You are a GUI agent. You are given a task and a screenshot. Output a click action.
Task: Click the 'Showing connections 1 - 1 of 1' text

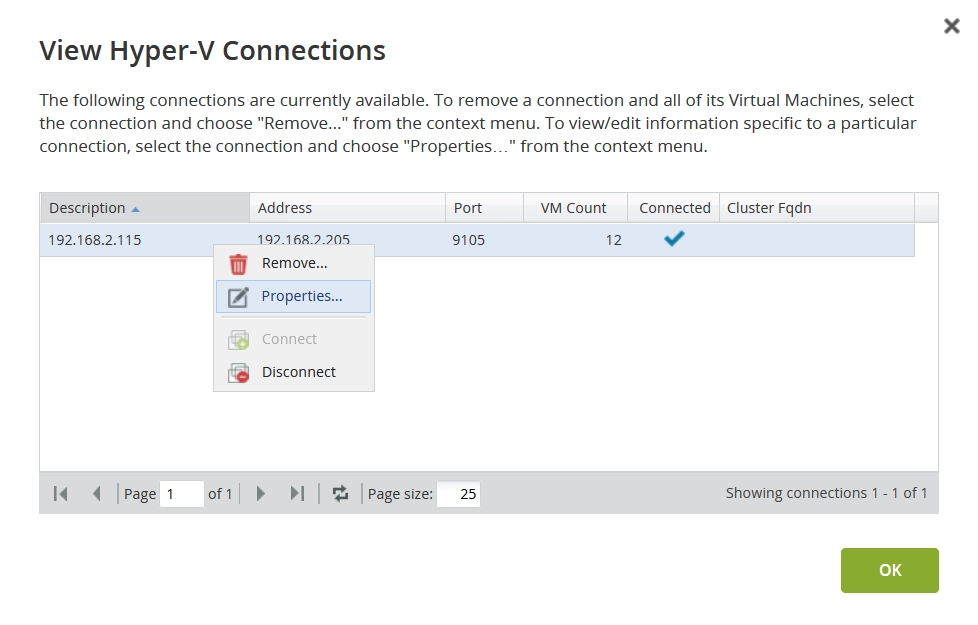(826, 493)
